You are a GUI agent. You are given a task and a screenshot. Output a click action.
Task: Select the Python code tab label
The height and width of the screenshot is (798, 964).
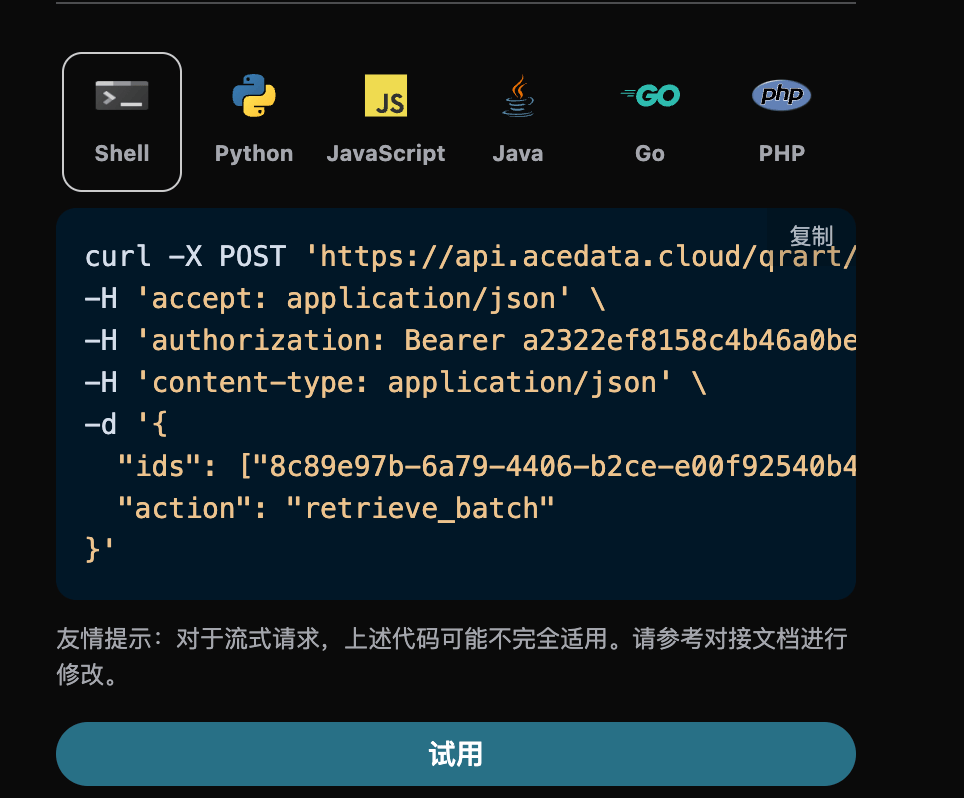[x=254, y=154]
